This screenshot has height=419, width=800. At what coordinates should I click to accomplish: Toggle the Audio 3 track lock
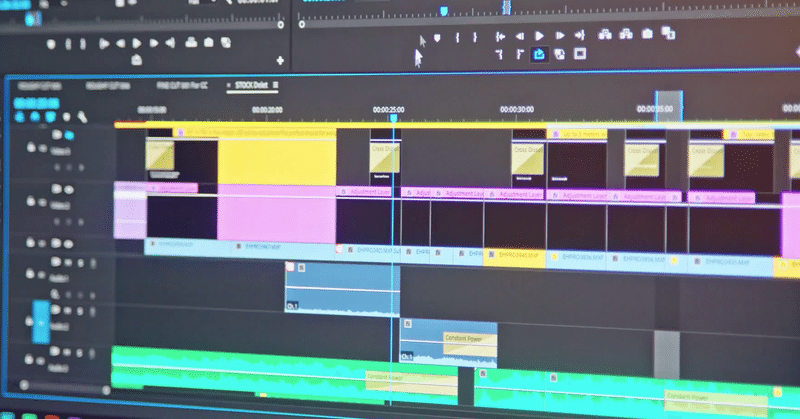pyautogui.click(x=29, y=360)
